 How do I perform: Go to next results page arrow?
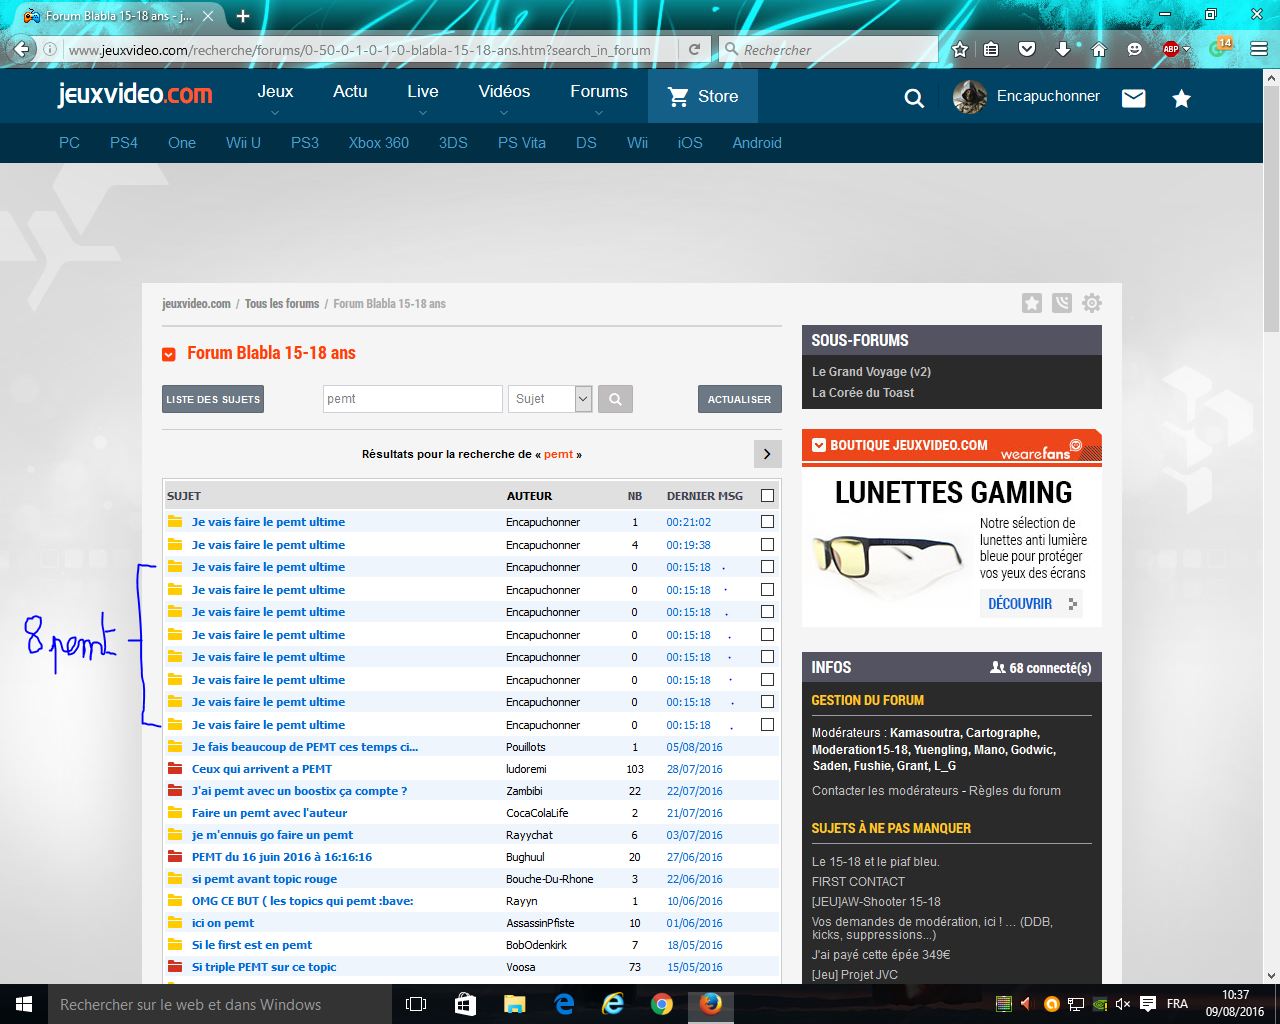pos(767,454)
